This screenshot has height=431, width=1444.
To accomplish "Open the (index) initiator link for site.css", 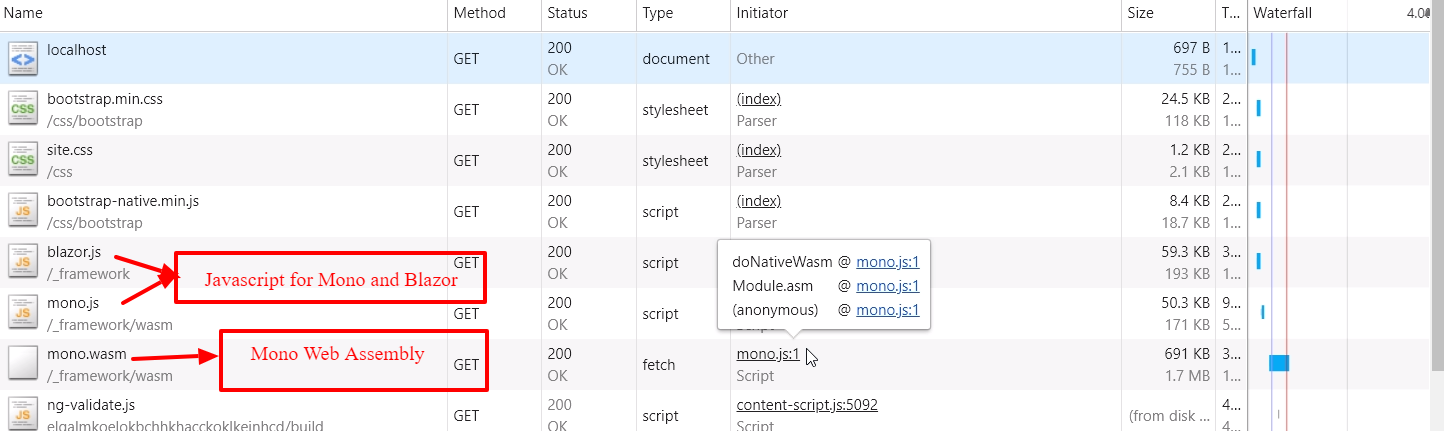I will click(758, 150).
